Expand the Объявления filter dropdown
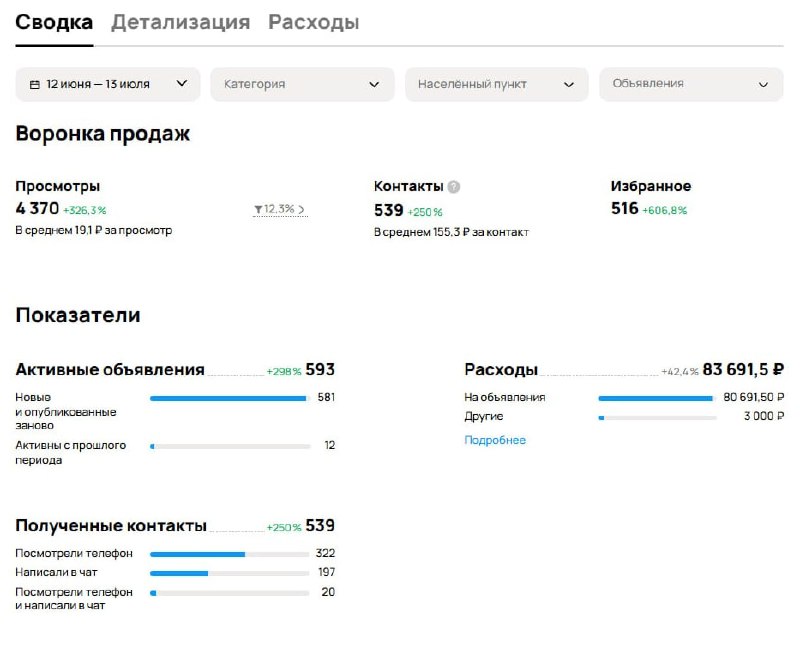The width and height of the screenshot is (800, 659). (691, 84)
